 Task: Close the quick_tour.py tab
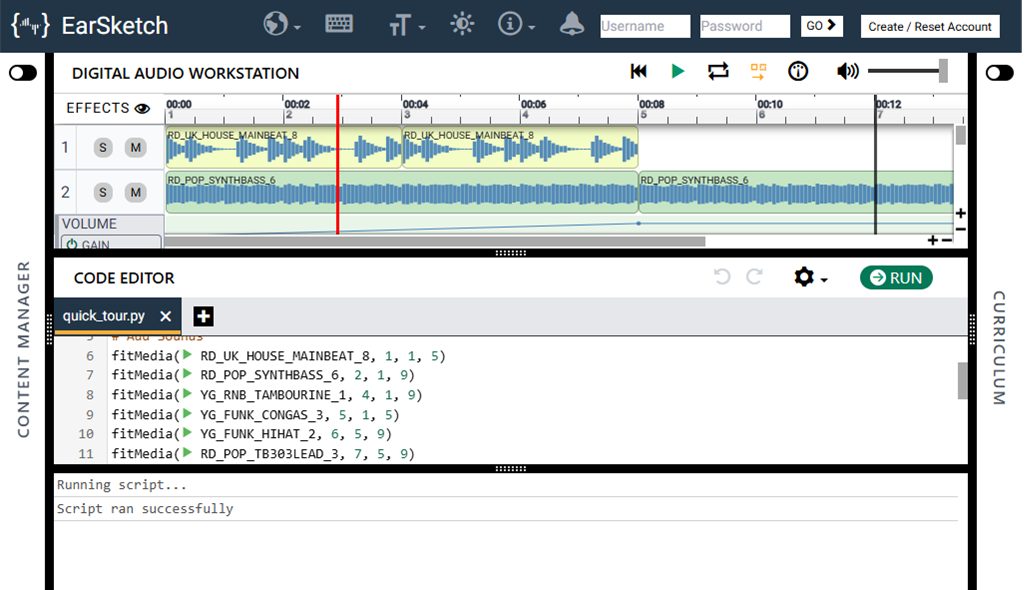[166, 317]
